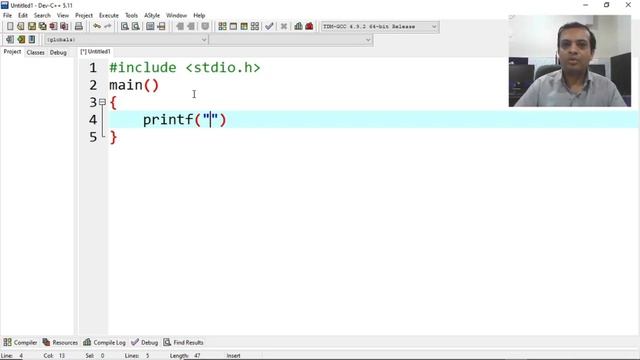The image size is (640, 360).
Task: Open the Search menu
Action: 42,16
